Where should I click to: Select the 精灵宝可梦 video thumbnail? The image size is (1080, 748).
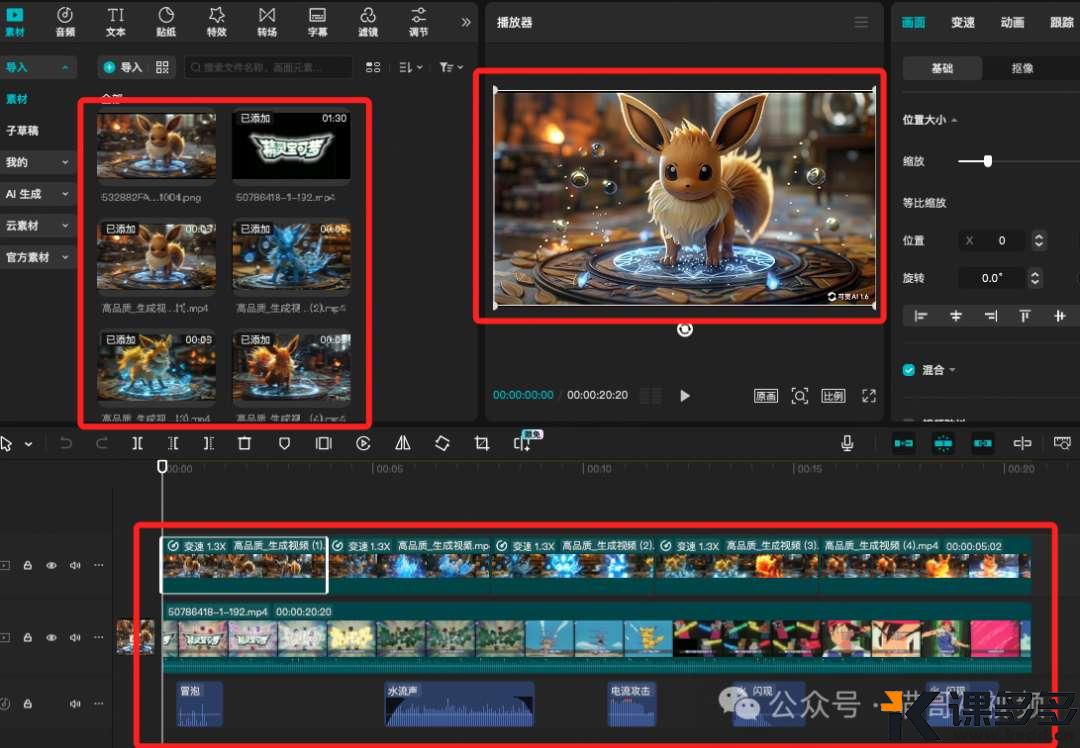[x=291, y=145]
